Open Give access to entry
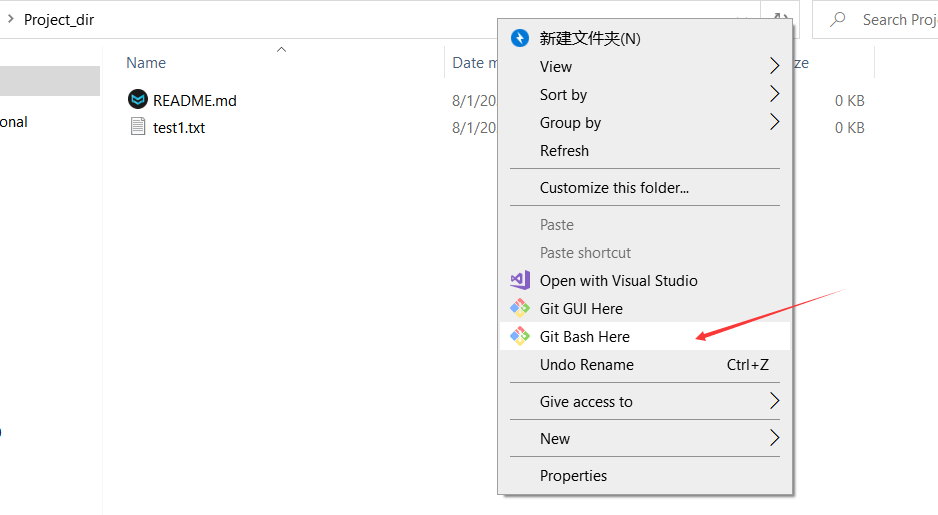This screenshot has height=515, width=938. (x=645, y=402)
